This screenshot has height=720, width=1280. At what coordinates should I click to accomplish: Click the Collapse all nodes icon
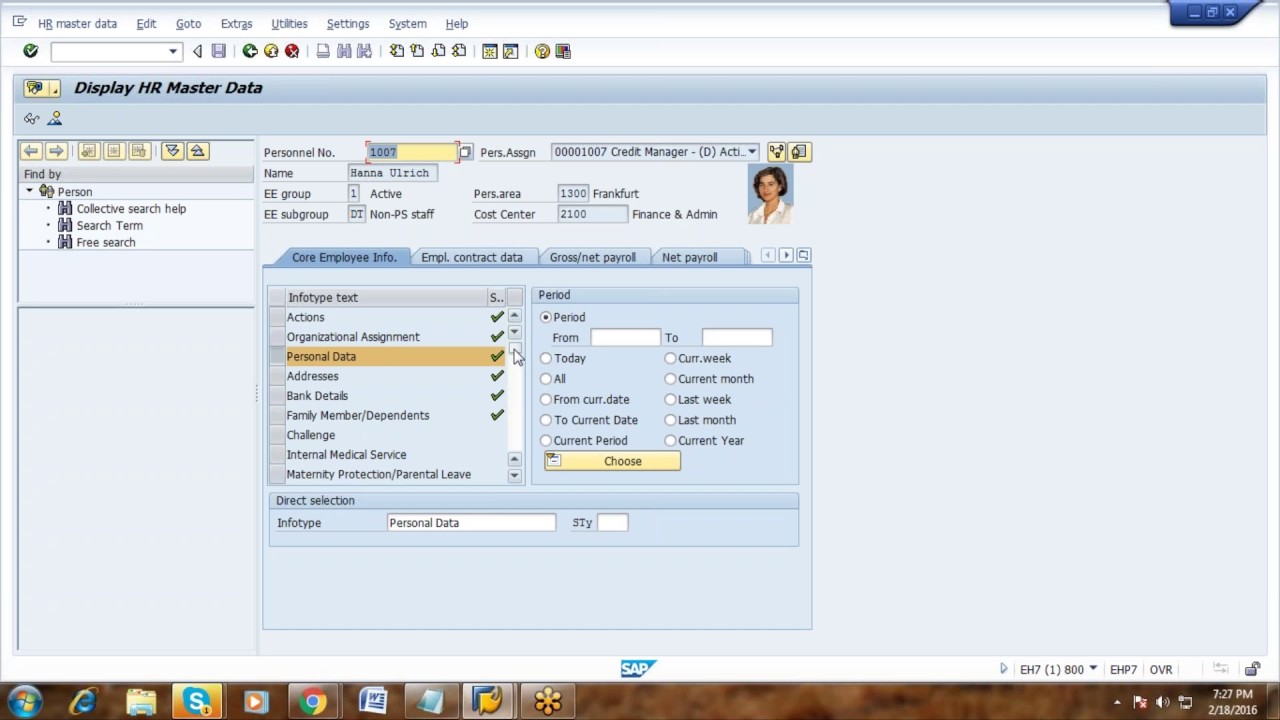(x=198, y=151)
